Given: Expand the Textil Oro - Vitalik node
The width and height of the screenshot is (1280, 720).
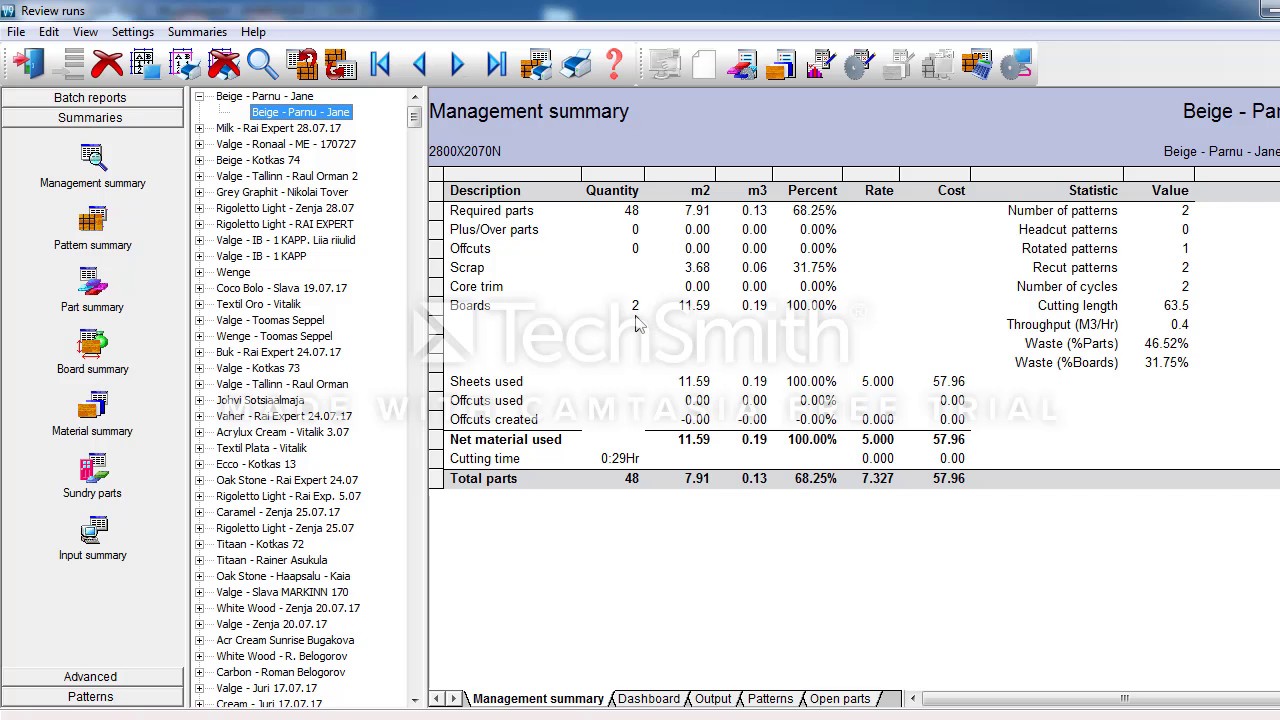Looking at the screenshot, I should coord(199,304).
